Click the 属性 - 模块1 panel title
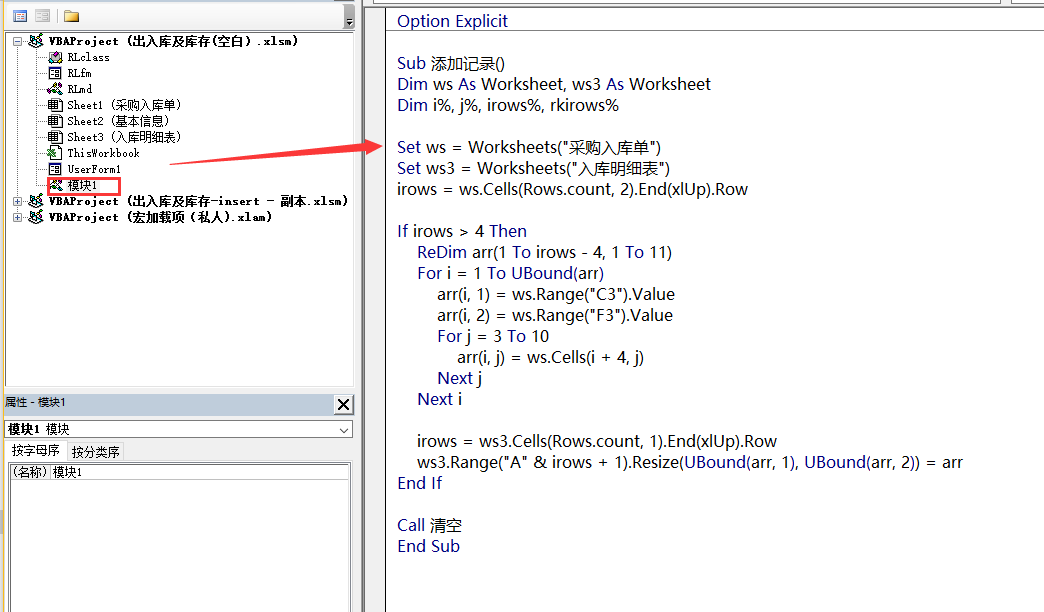Image resolution: width=1044 pixels, height=612 pixels. pyautogui.click(x=35, y=402)
